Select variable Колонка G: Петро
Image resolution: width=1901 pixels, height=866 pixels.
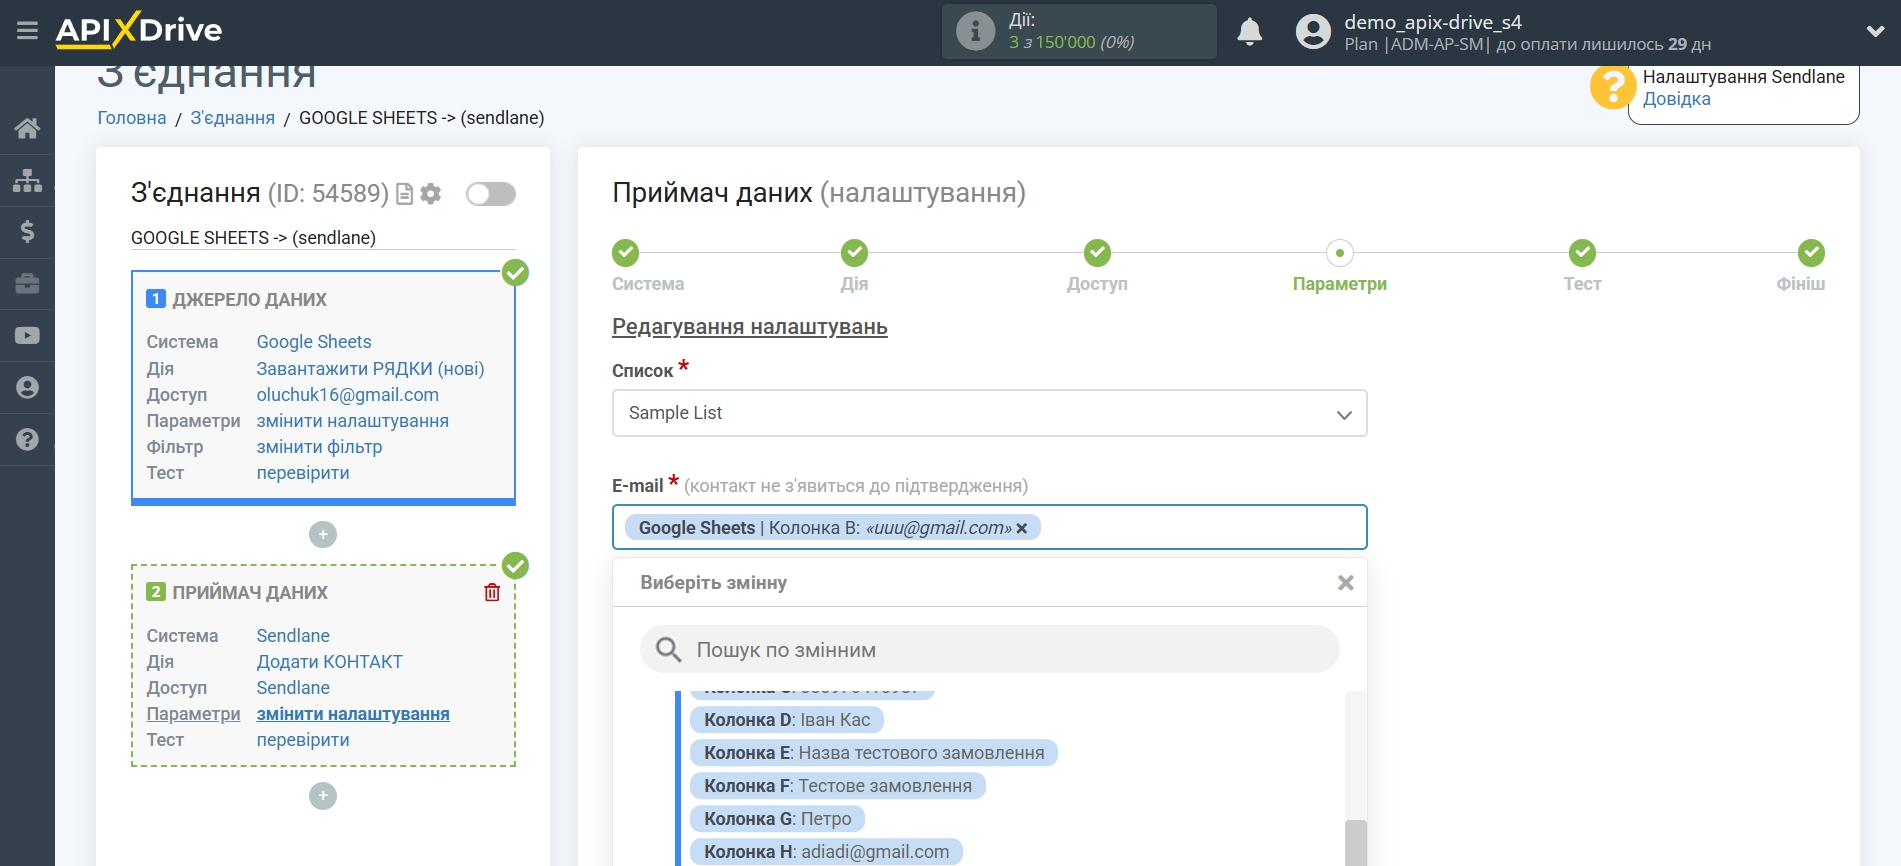click(x=777, y=819)
